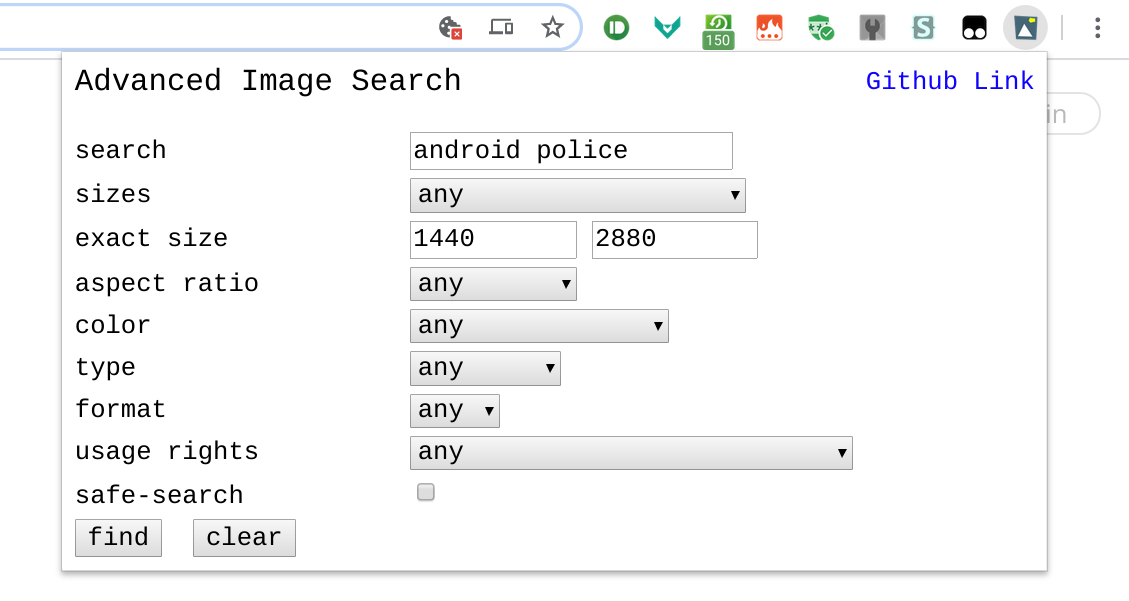Click the exact size width field 1440
This screenshot has width=1129, height=601.
pos(493,240)
